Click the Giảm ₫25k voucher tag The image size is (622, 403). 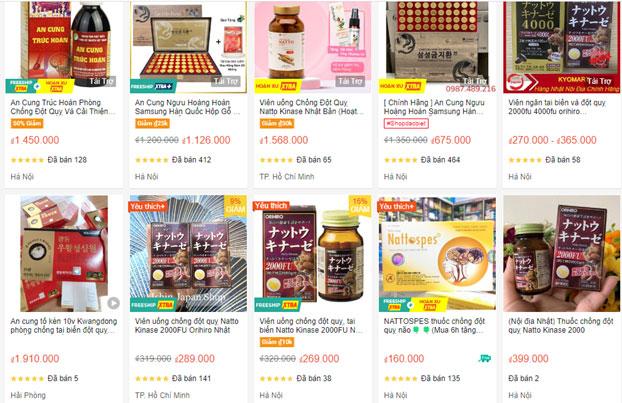coord(153,123)
